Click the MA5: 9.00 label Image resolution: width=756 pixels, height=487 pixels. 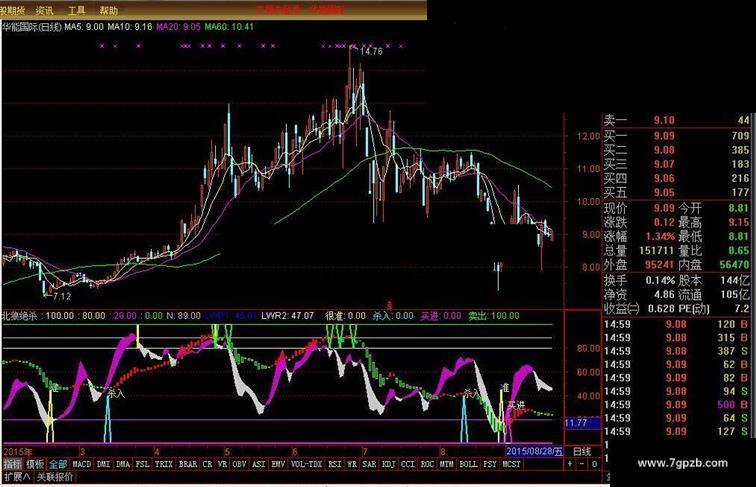(84, 27)
